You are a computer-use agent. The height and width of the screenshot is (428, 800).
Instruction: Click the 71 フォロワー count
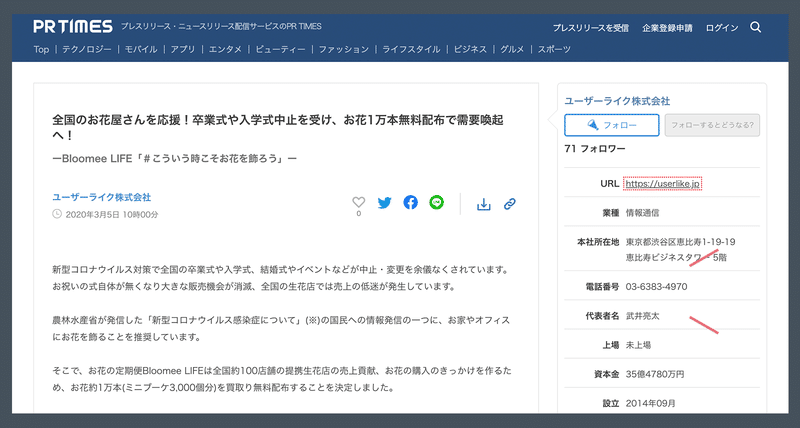[595, 148]
